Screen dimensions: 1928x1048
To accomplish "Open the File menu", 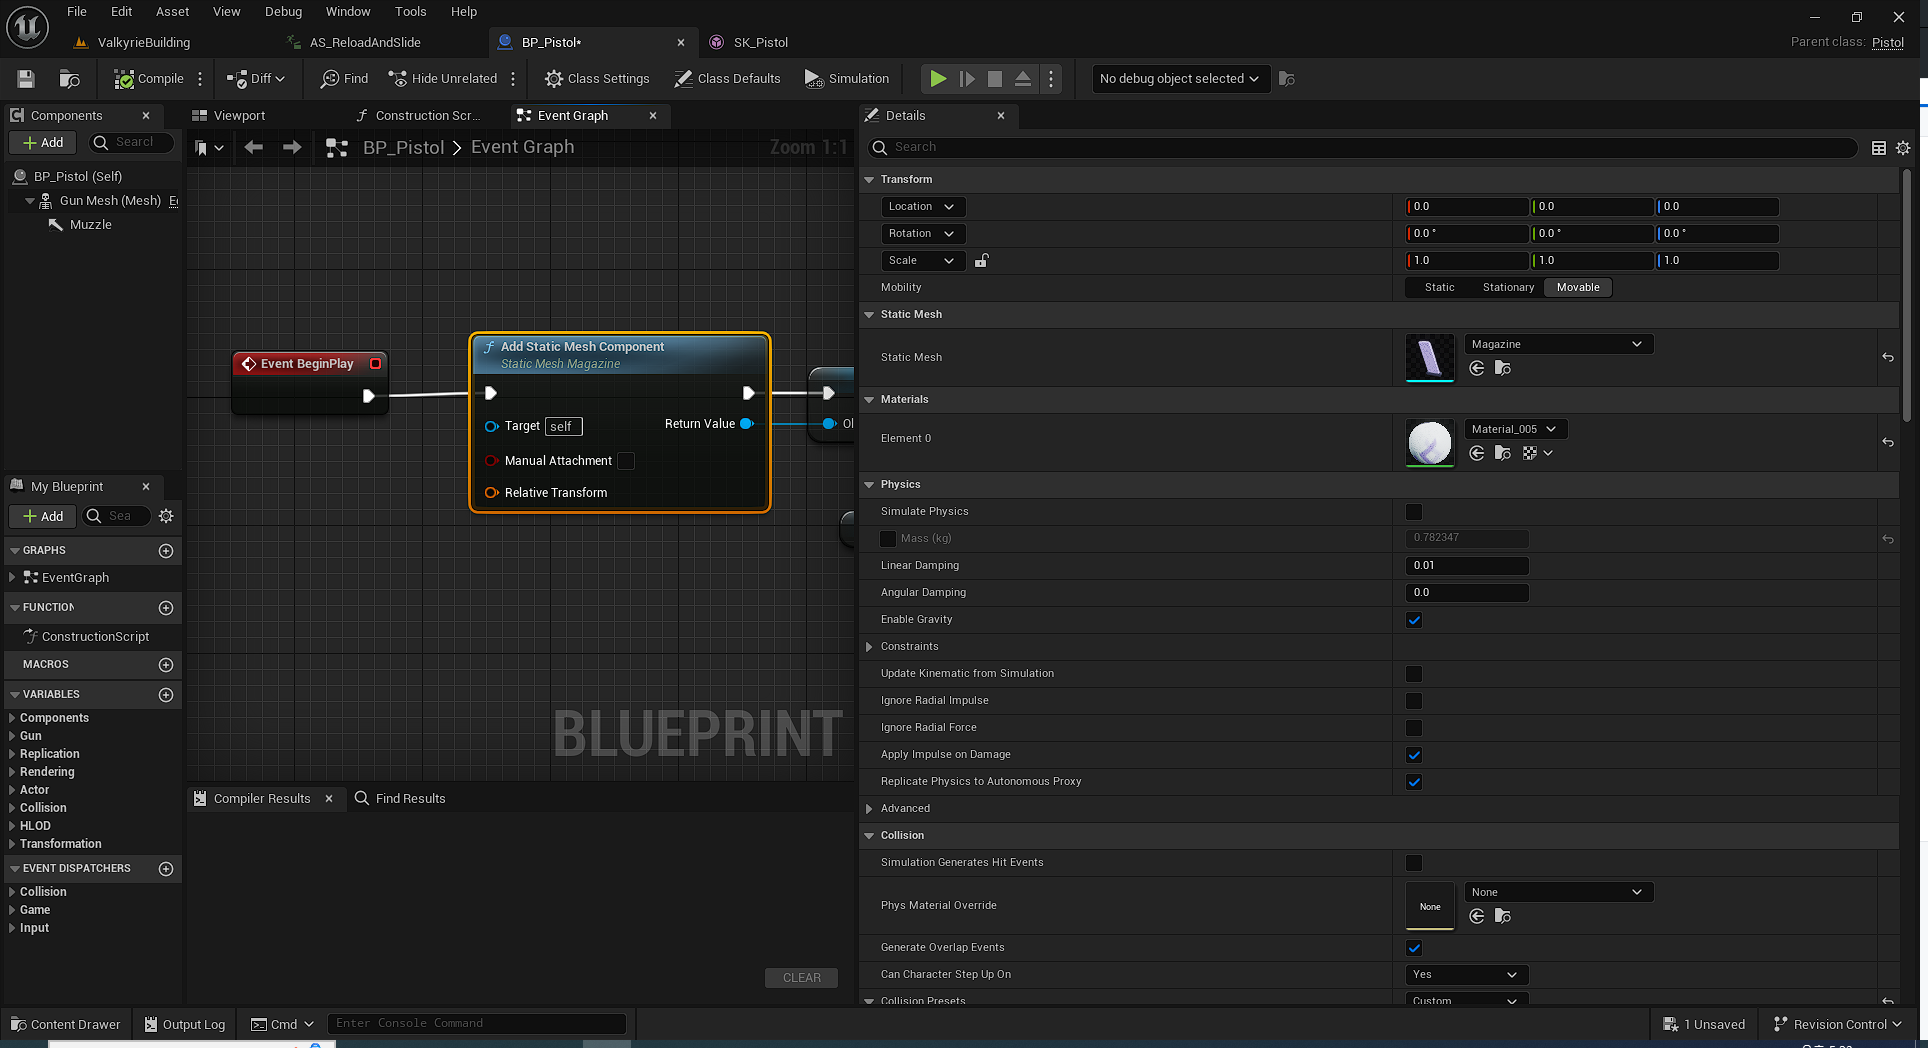I will pos(77,12).
